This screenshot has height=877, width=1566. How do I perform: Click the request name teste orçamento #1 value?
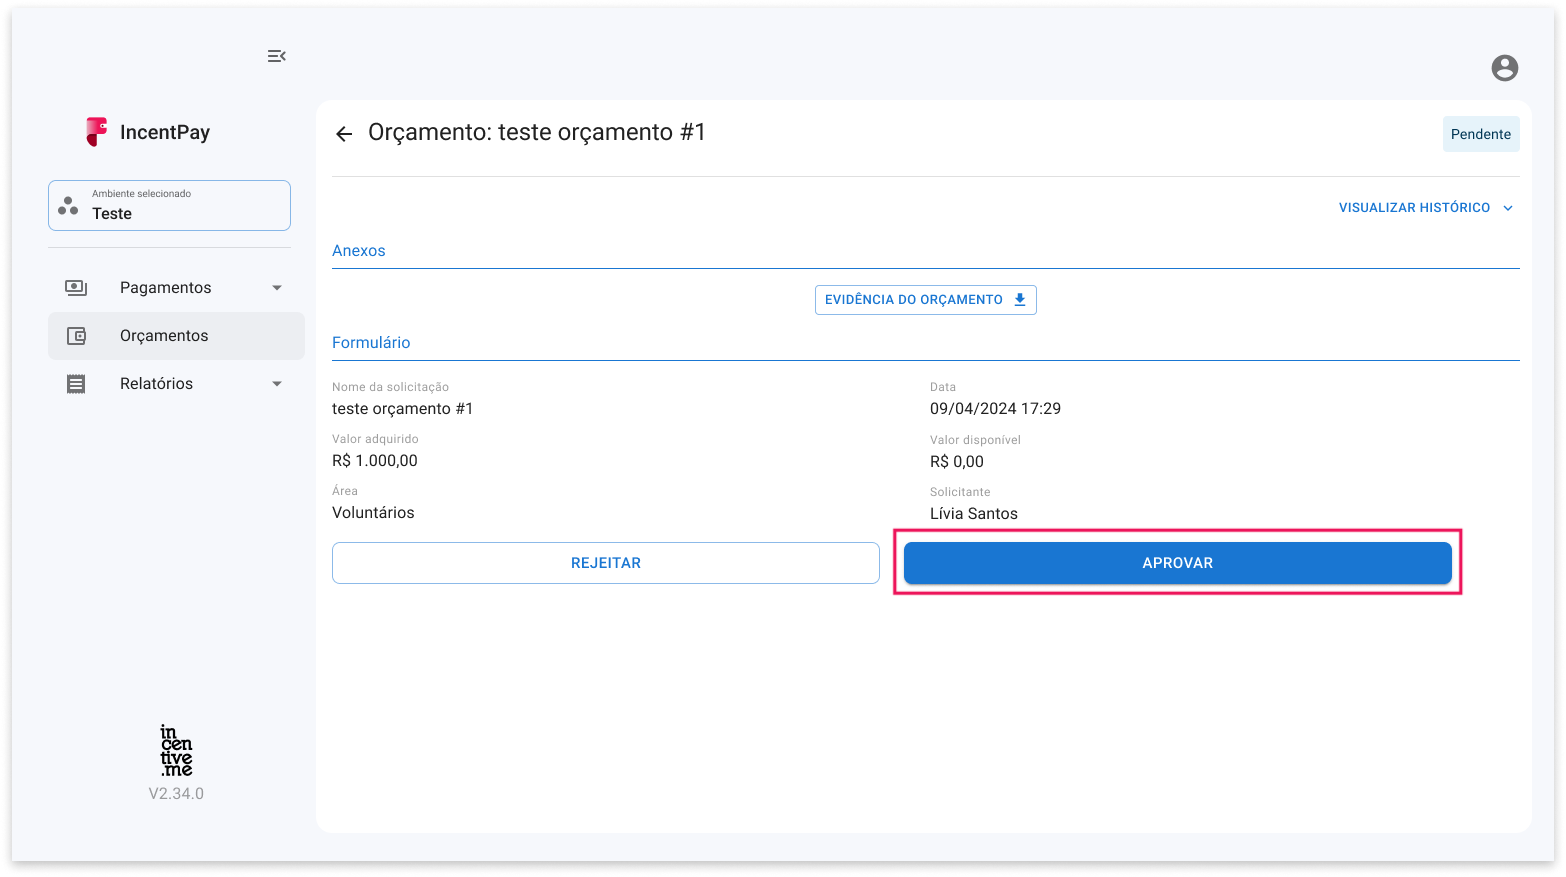tap(403, 409)
